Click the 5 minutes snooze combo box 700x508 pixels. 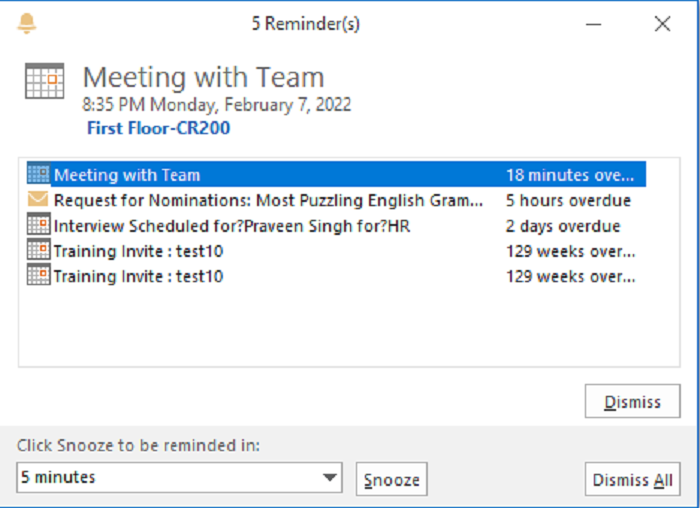coord(179,478)
